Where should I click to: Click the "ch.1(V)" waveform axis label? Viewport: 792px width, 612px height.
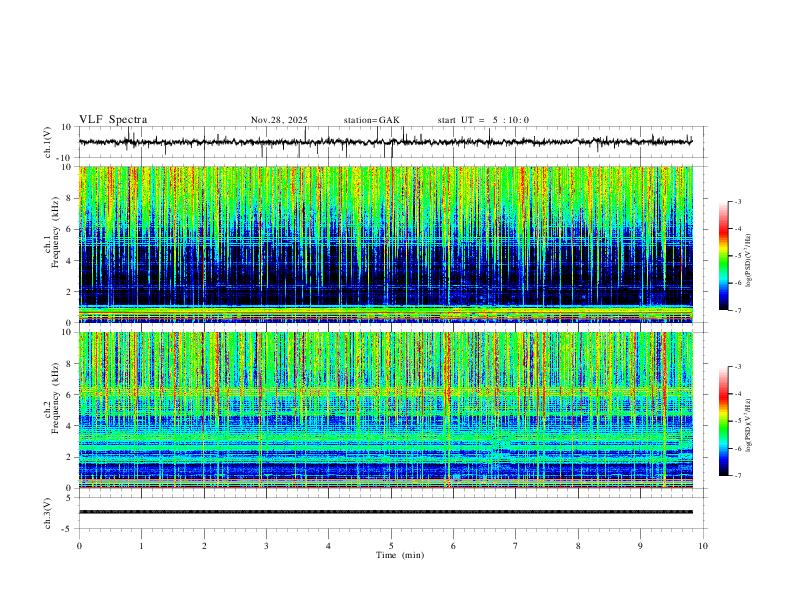(48, 142)
